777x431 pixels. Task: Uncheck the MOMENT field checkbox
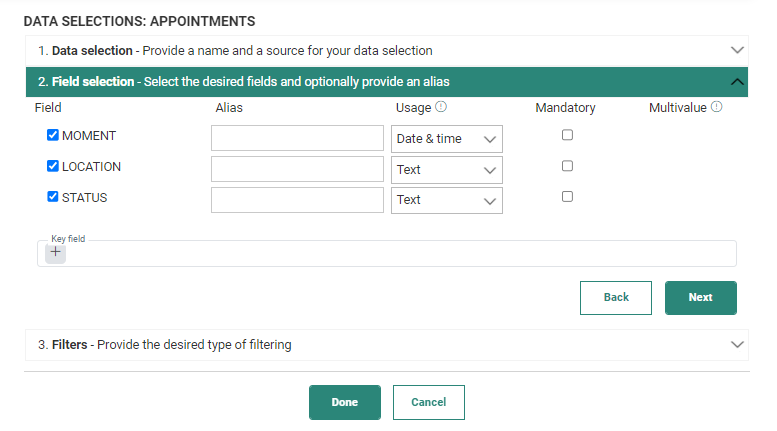tap(53, 135)
